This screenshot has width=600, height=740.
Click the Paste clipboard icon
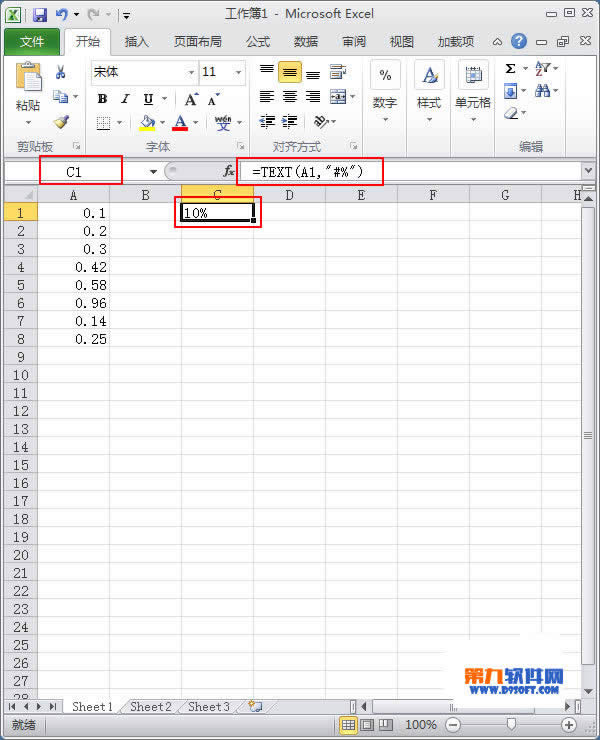click(x=29, y=77)
